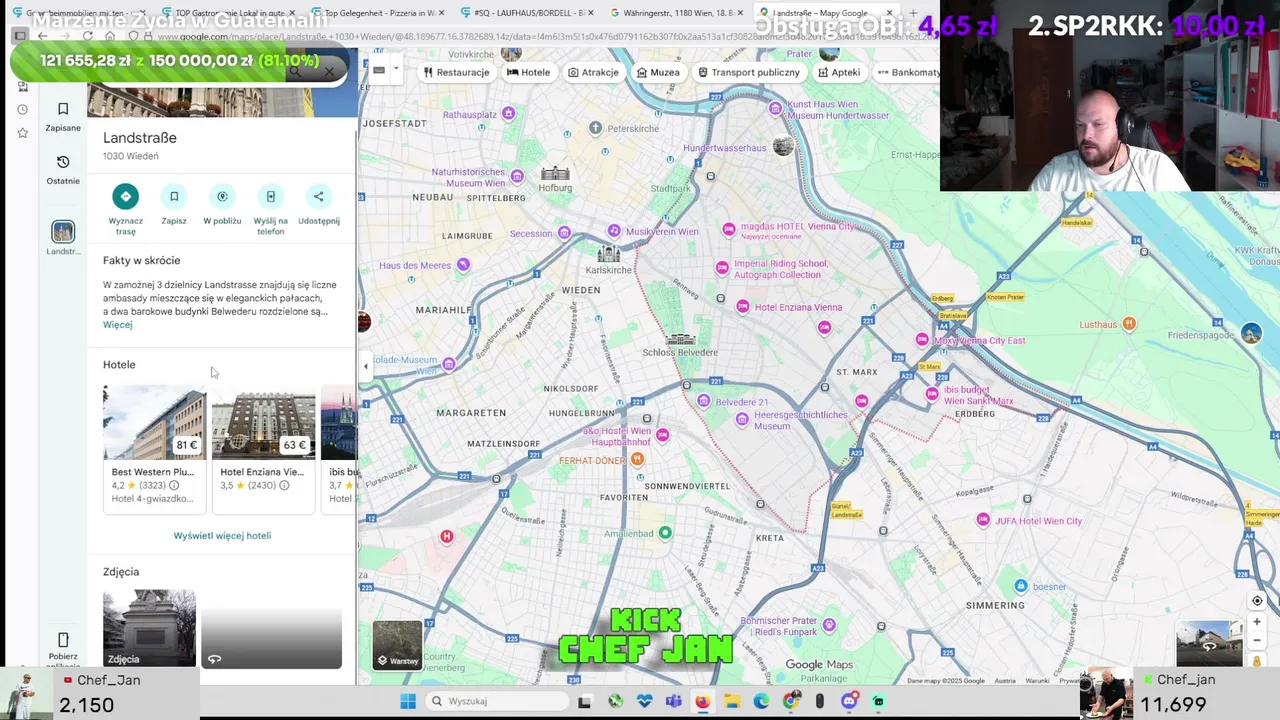Switch to the TOP Gastronomie Lokal tab
This screenshot has width=1280, height=720.
pyautogui.click(x=229, y=13)
